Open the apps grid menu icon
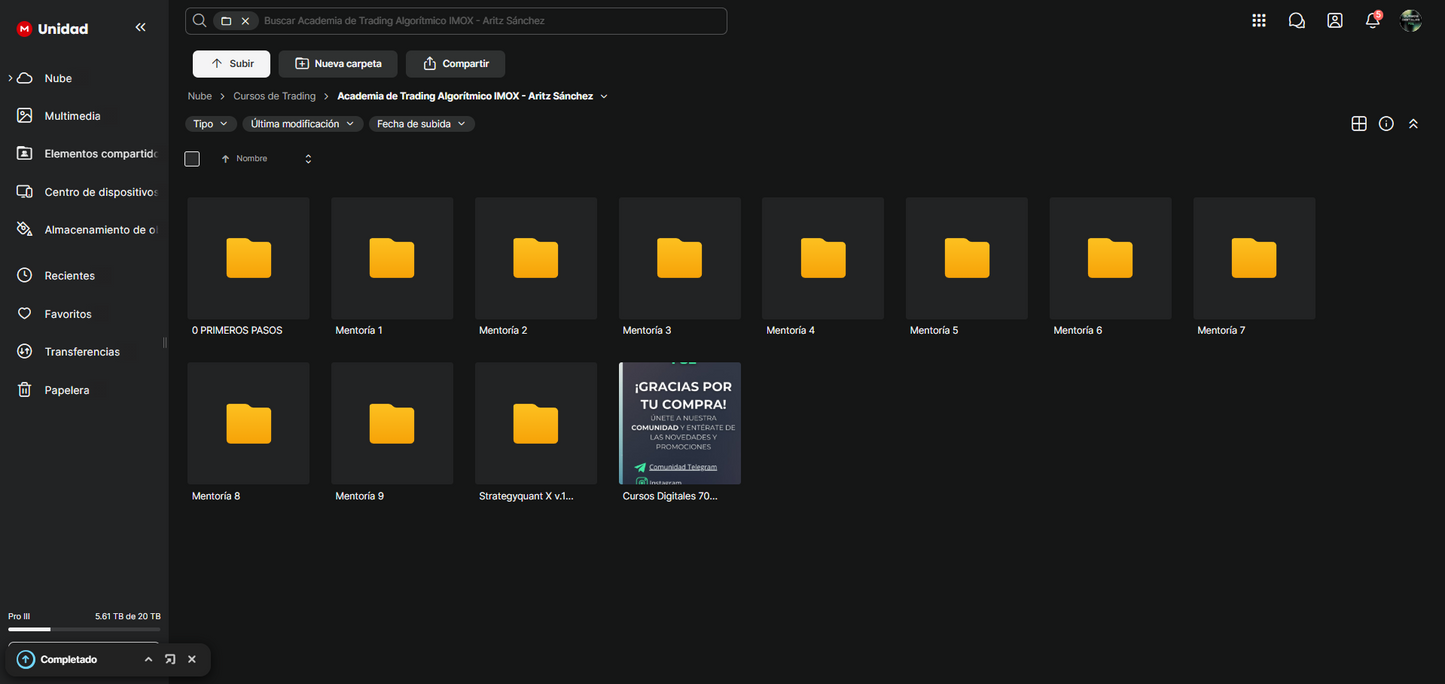The width and height of the screenshot is (1445, 684). tap(1259, 21)
